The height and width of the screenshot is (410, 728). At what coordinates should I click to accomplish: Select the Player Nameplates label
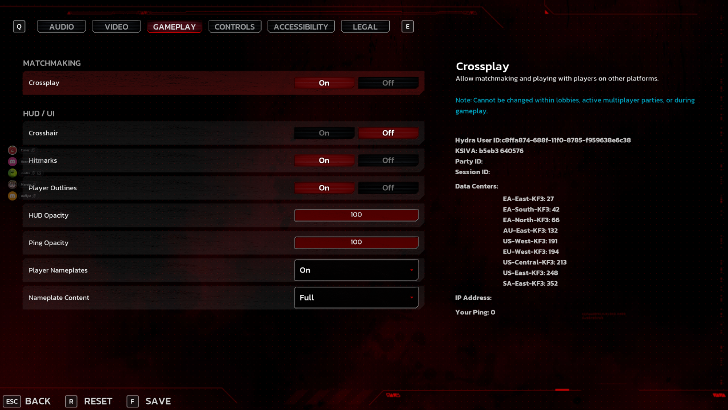(58, 270)
